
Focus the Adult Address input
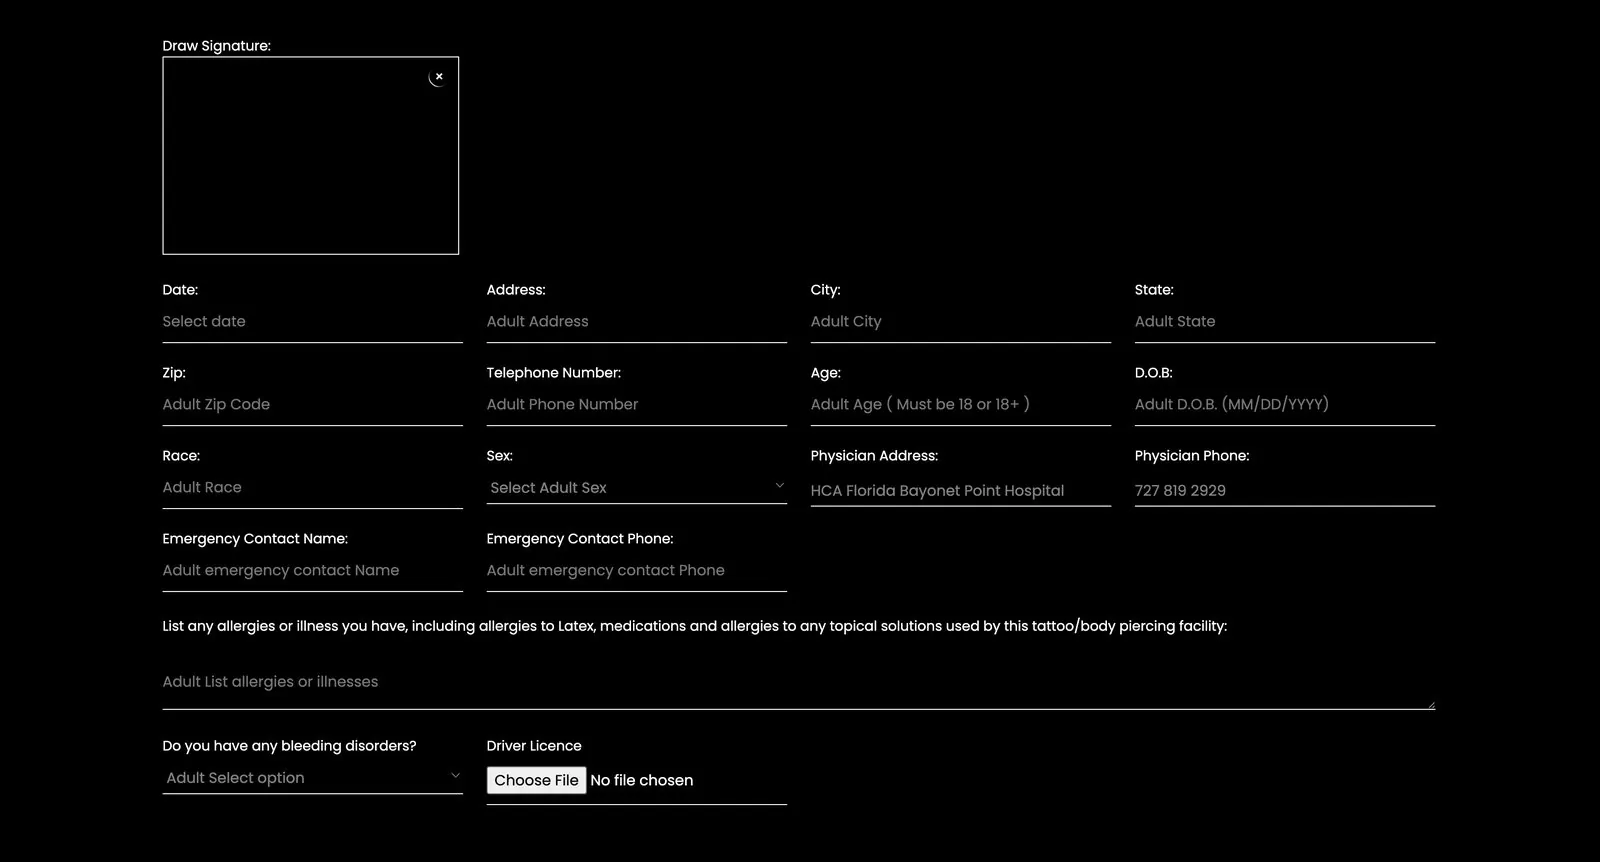click(x=637, y=321)
